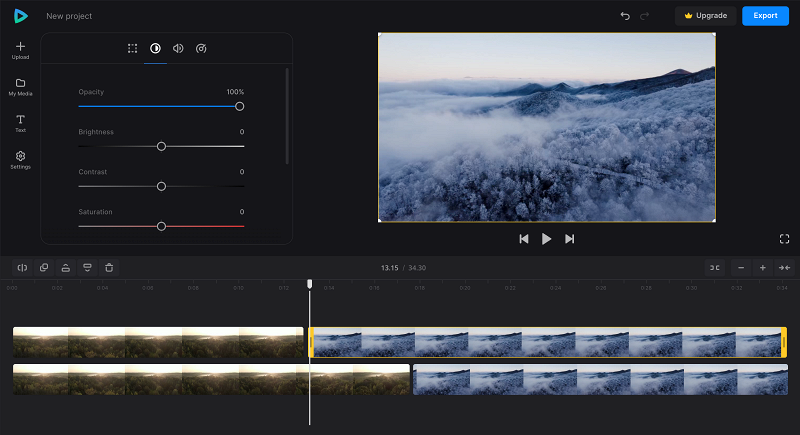
Task: Click the Contrast slider handle
Action: coord(161,186)
